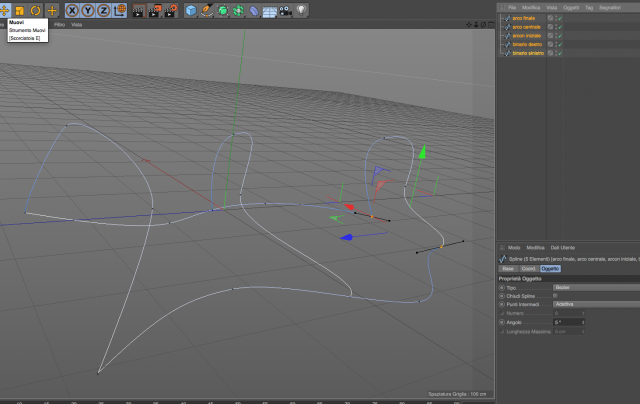Viewport: 640px width, 404px height.
Task: Open viewport Filtro menu
Action: coord(59,25)
